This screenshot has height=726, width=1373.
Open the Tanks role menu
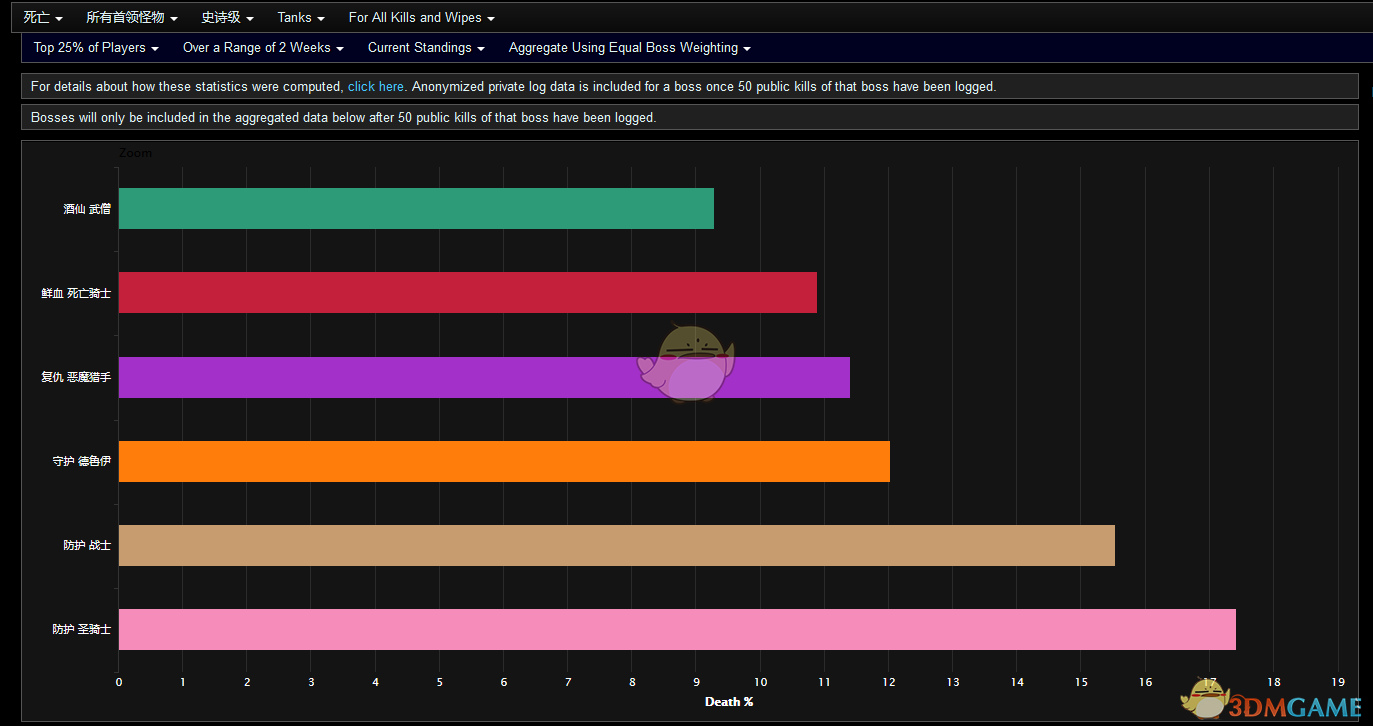point(301,18)
